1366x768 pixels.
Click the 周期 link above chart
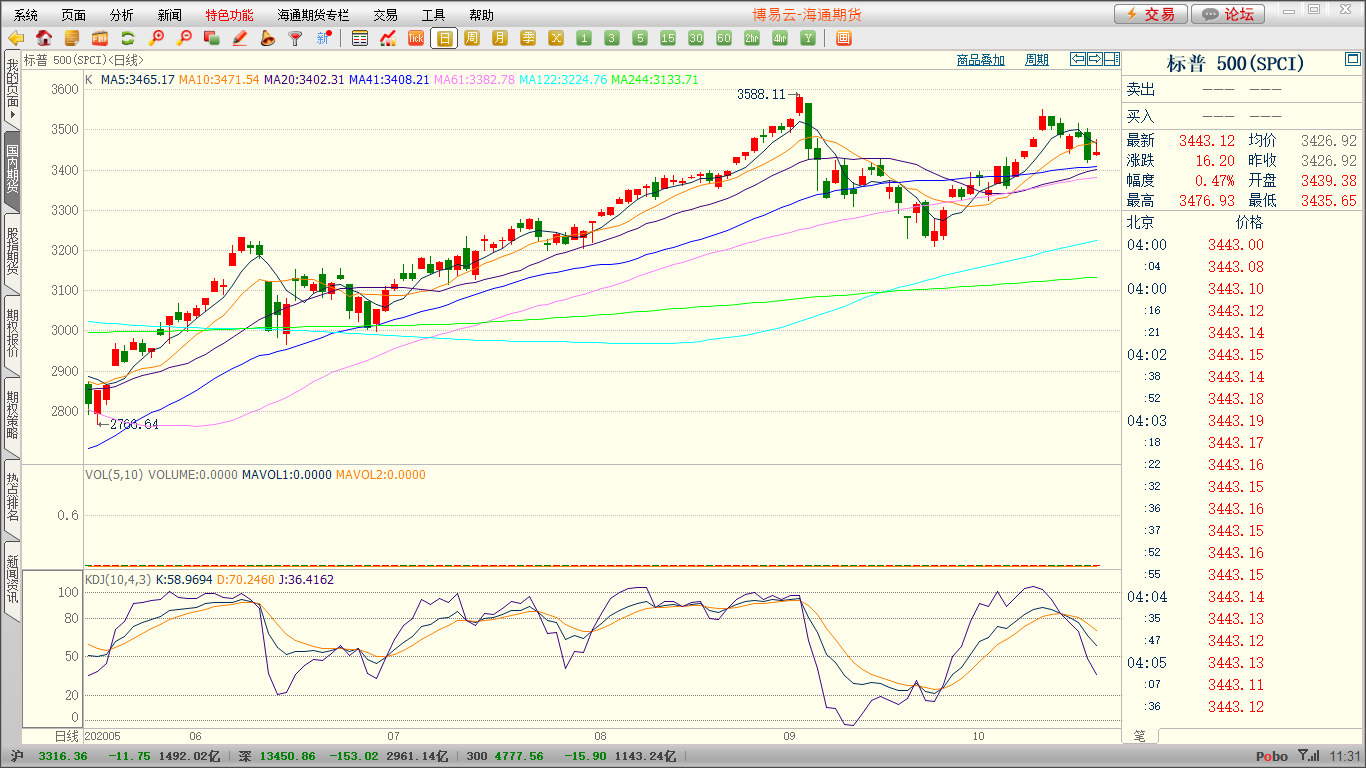pyautogui.click(x=1037, y=60)
